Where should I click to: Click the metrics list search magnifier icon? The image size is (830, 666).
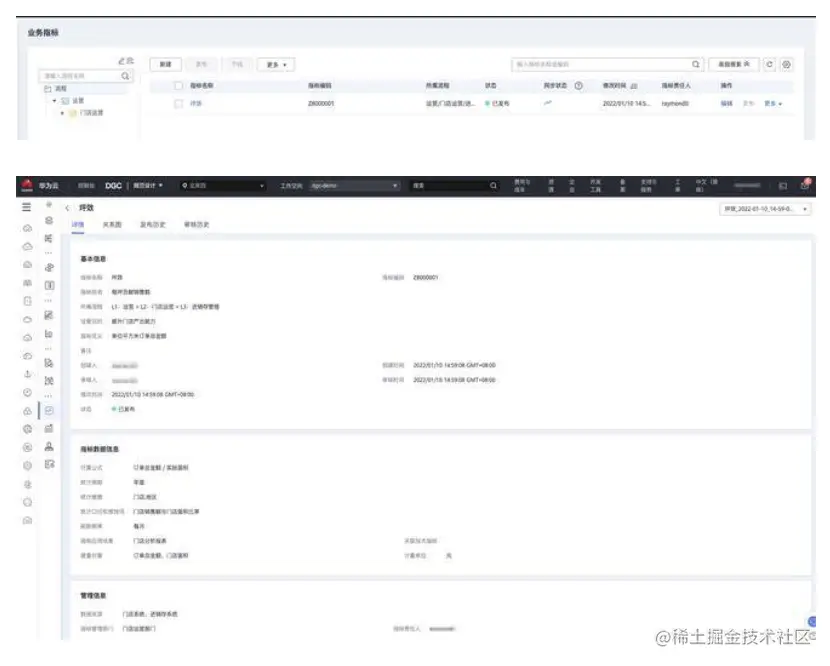click(696, 65)
